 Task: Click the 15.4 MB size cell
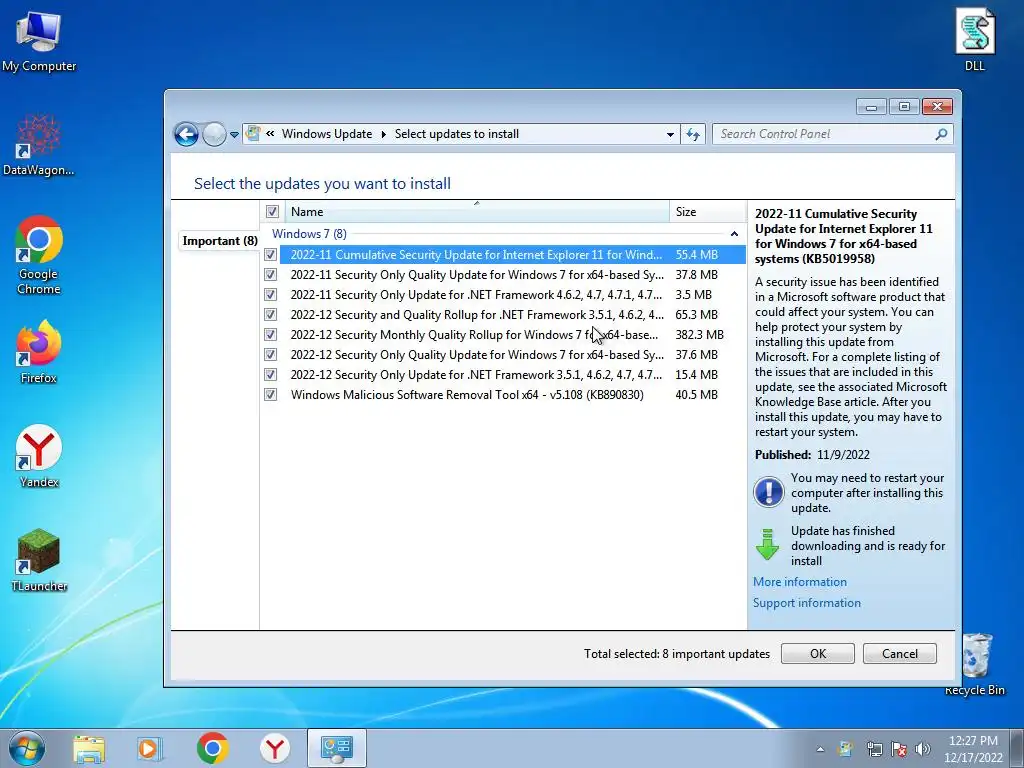pyautogui.click(x=696, y=375)
